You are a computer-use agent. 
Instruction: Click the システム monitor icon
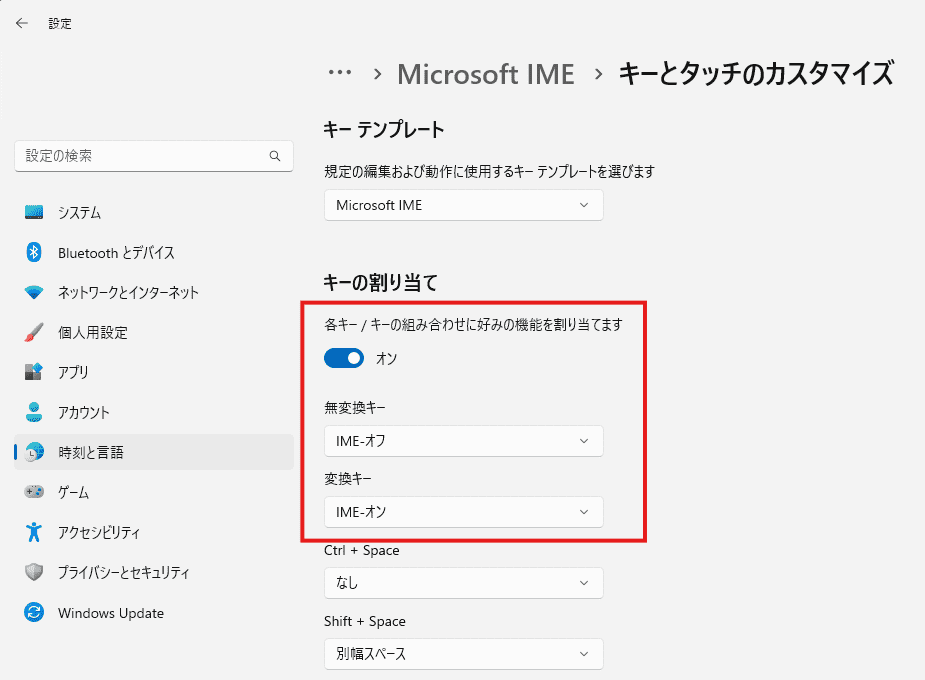pyautogui.click(x=34, y=212)
